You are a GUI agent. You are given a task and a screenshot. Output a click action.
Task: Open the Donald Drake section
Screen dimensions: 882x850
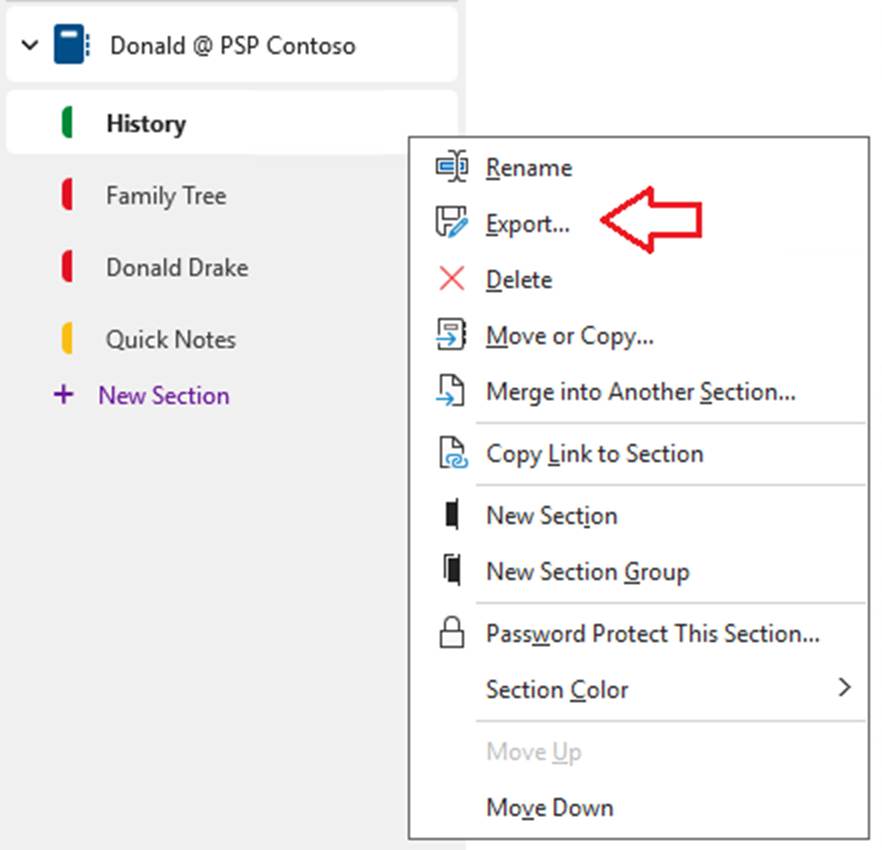pyautogui.click(x=177, y=267)
